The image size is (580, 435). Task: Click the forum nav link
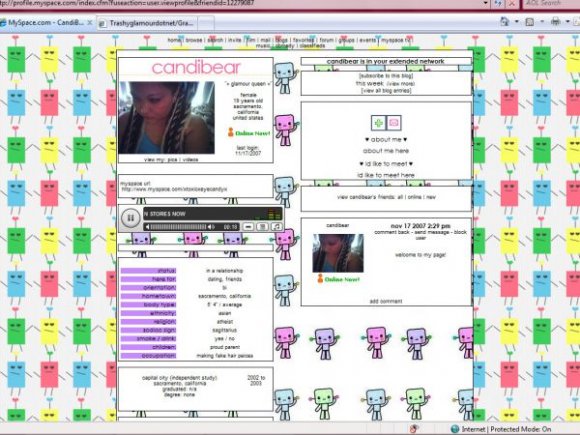[327, 40]
